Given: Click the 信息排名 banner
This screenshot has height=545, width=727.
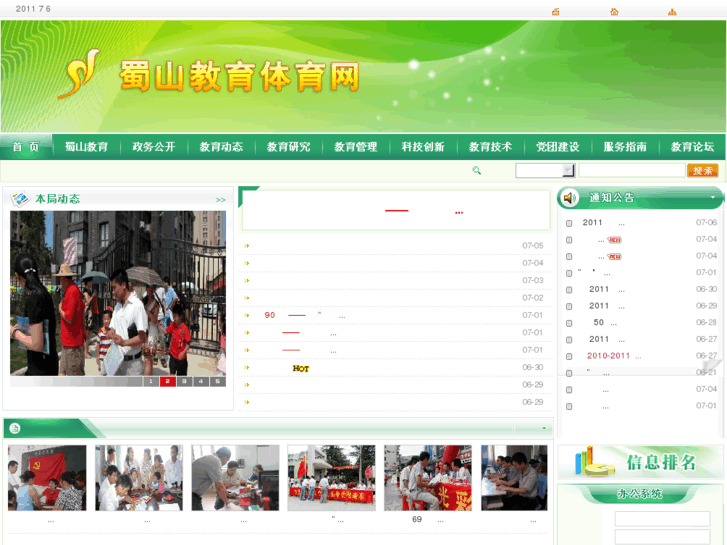Looking at the screenshot, I should (640, 462).
